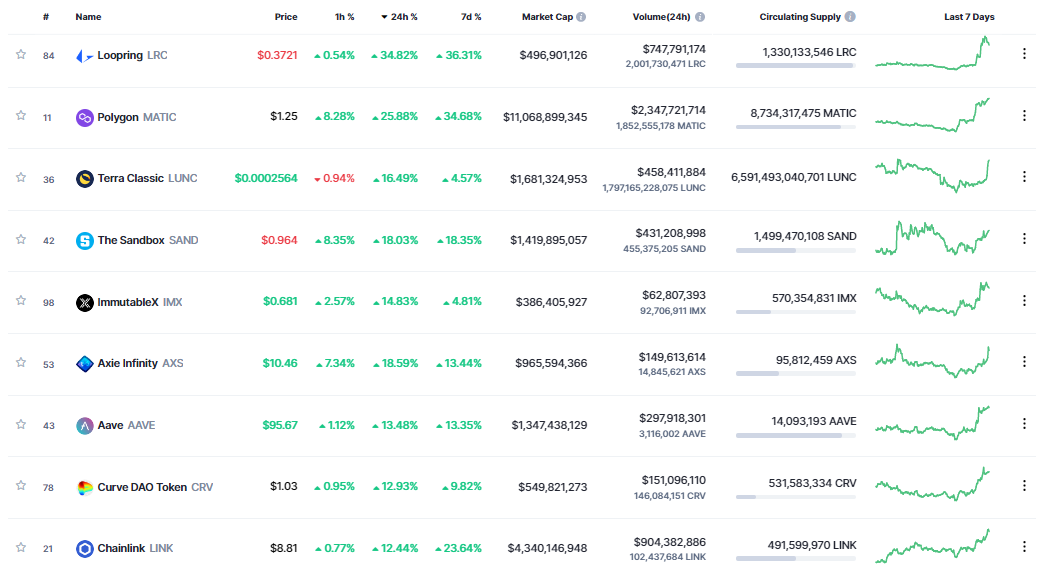Open three-dot menu for The Sandbox row
The image size is (1063, 574).
coord(1024,239)
